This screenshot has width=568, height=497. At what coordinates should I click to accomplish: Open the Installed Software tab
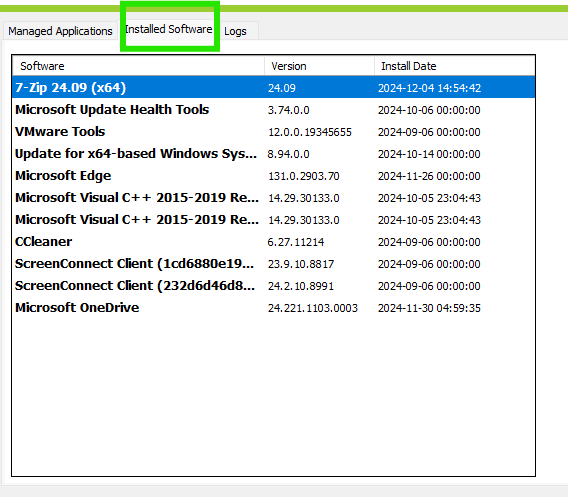[169, 29]
